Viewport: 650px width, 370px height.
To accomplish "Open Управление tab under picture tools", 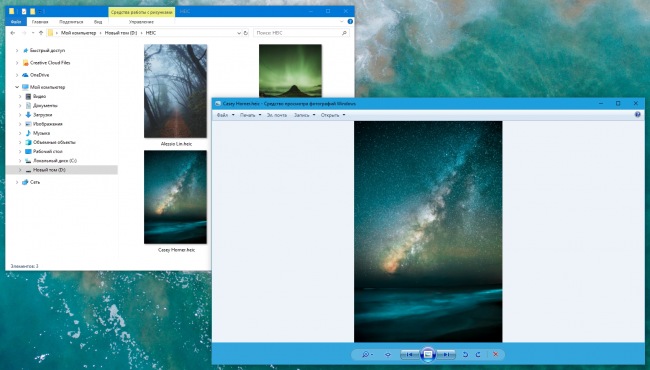I will coord(141,22).
